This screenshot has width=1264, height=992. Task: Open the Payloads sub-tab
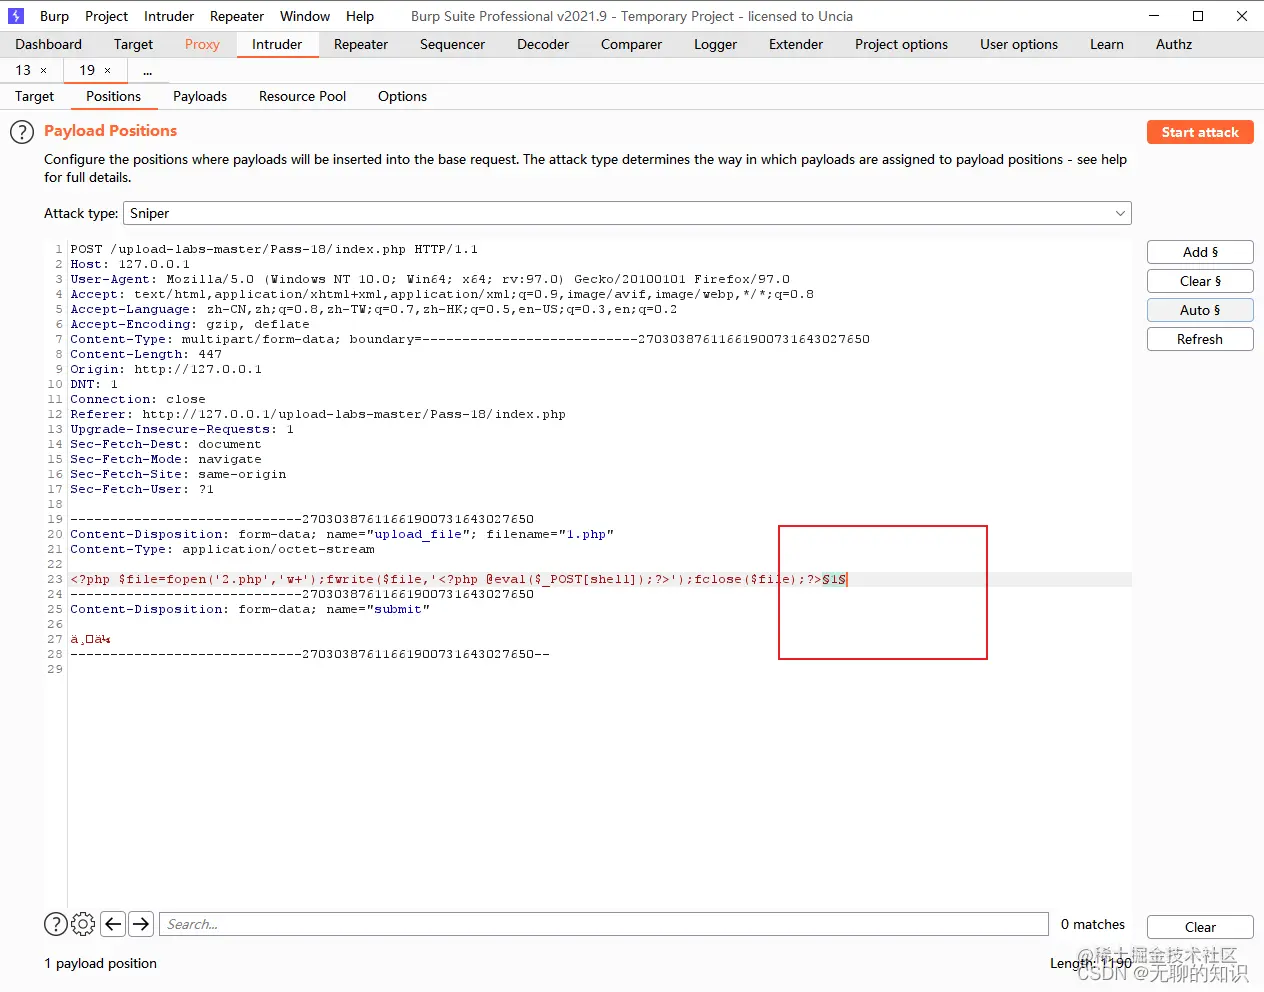(x=200, y=96)
